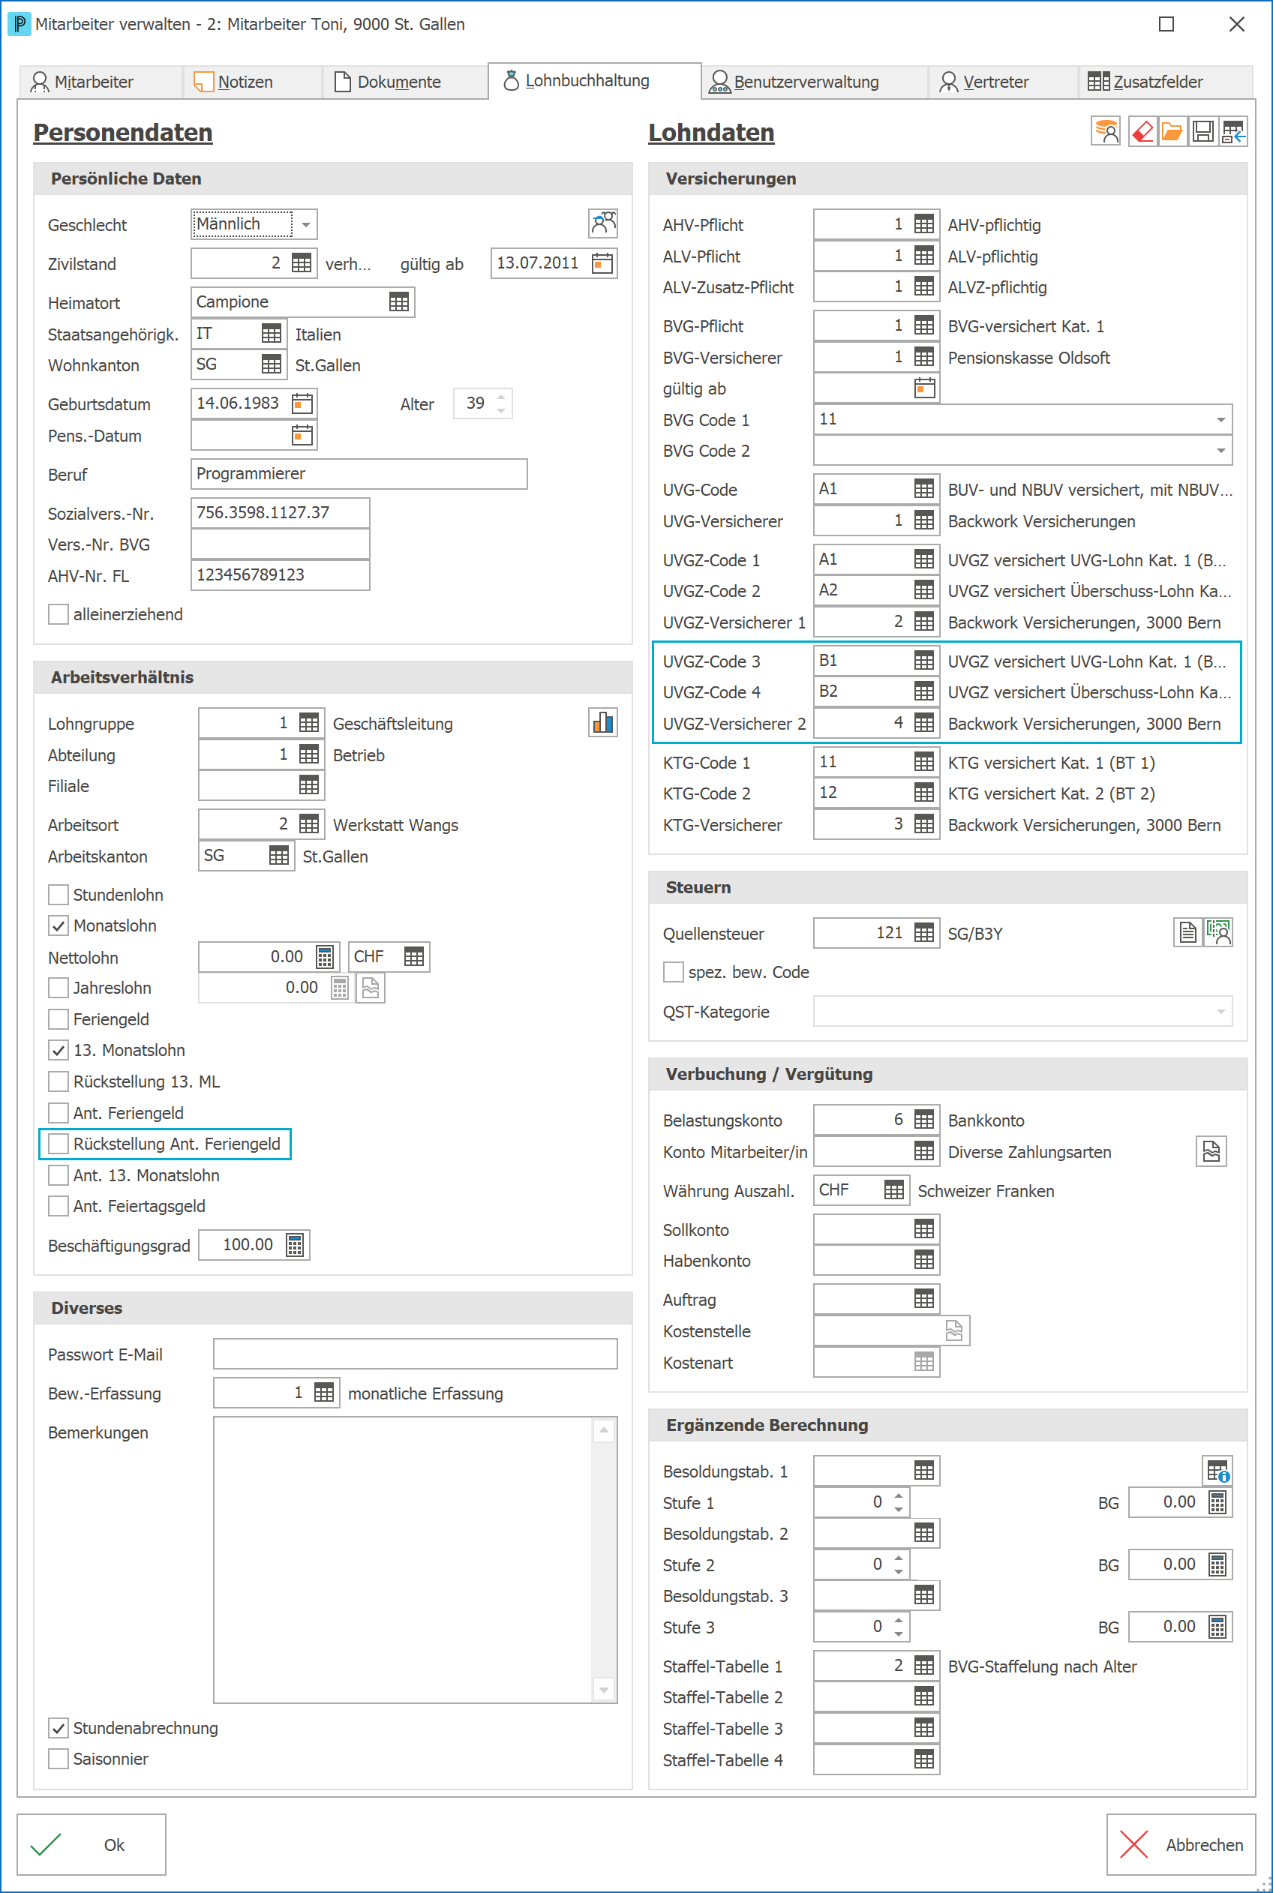Expand the QST-Kategorie dropdown

click(x=1221, y=1012)
